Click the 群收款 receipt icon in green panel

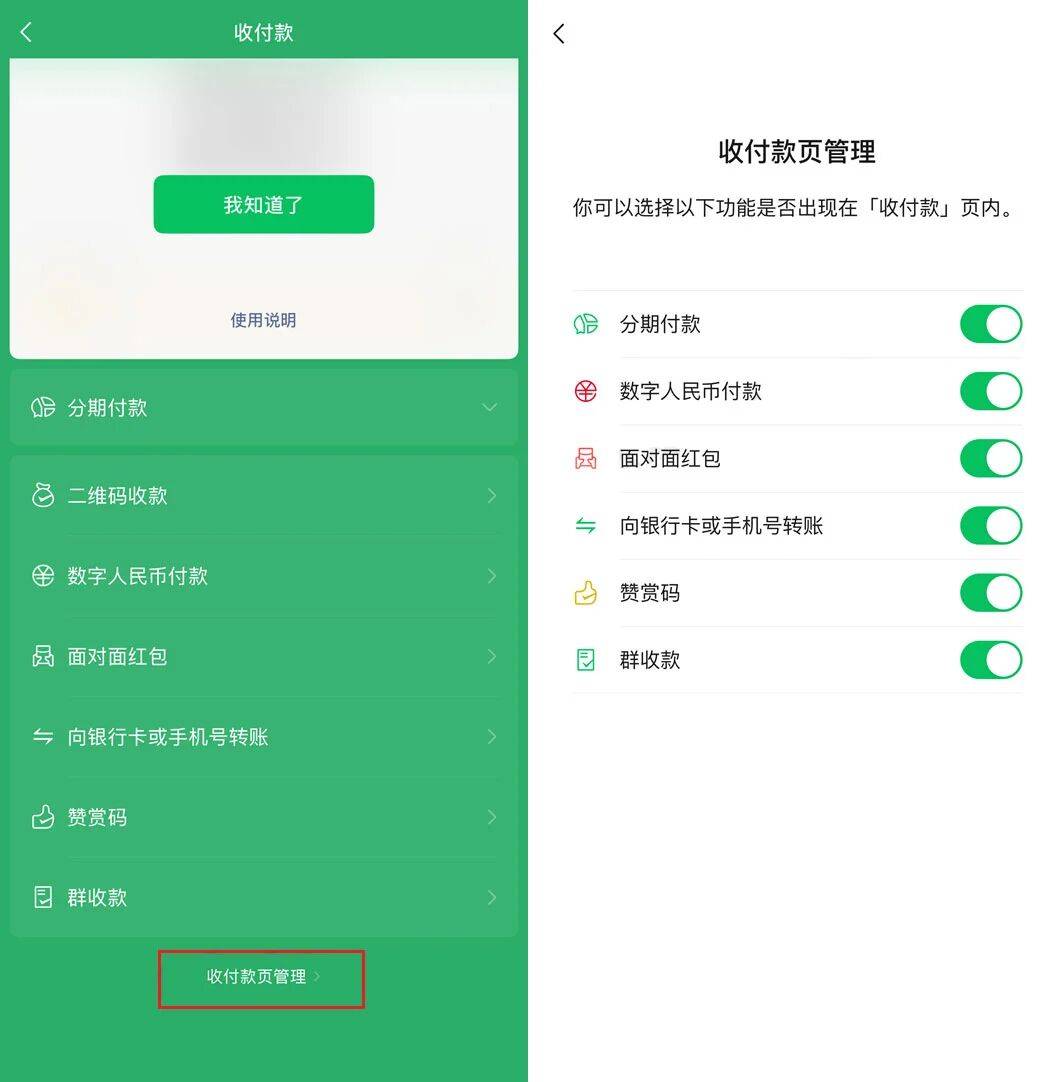tap(43, 897)
